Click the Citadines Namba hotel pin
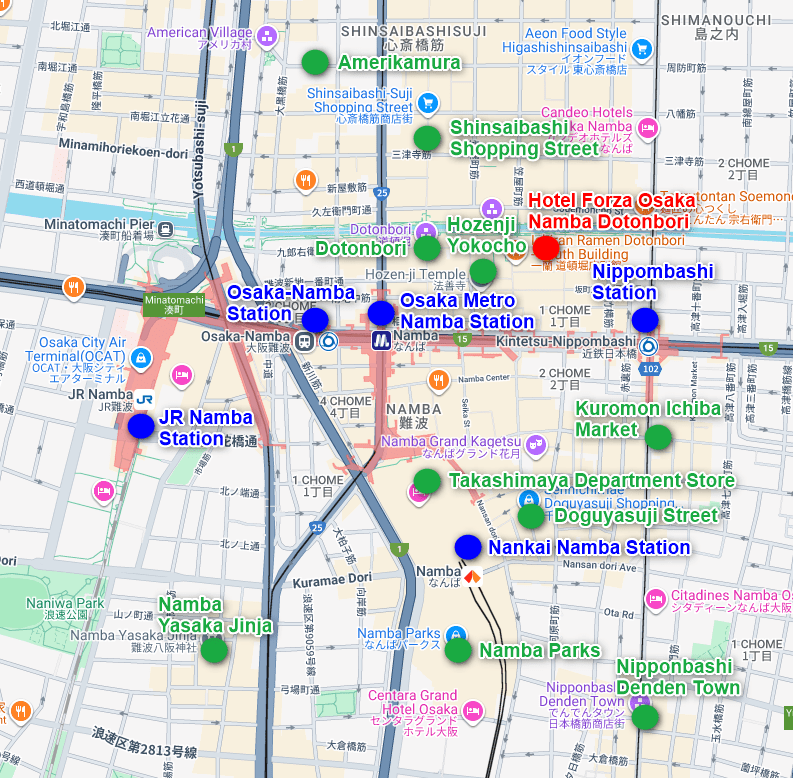 656,600
